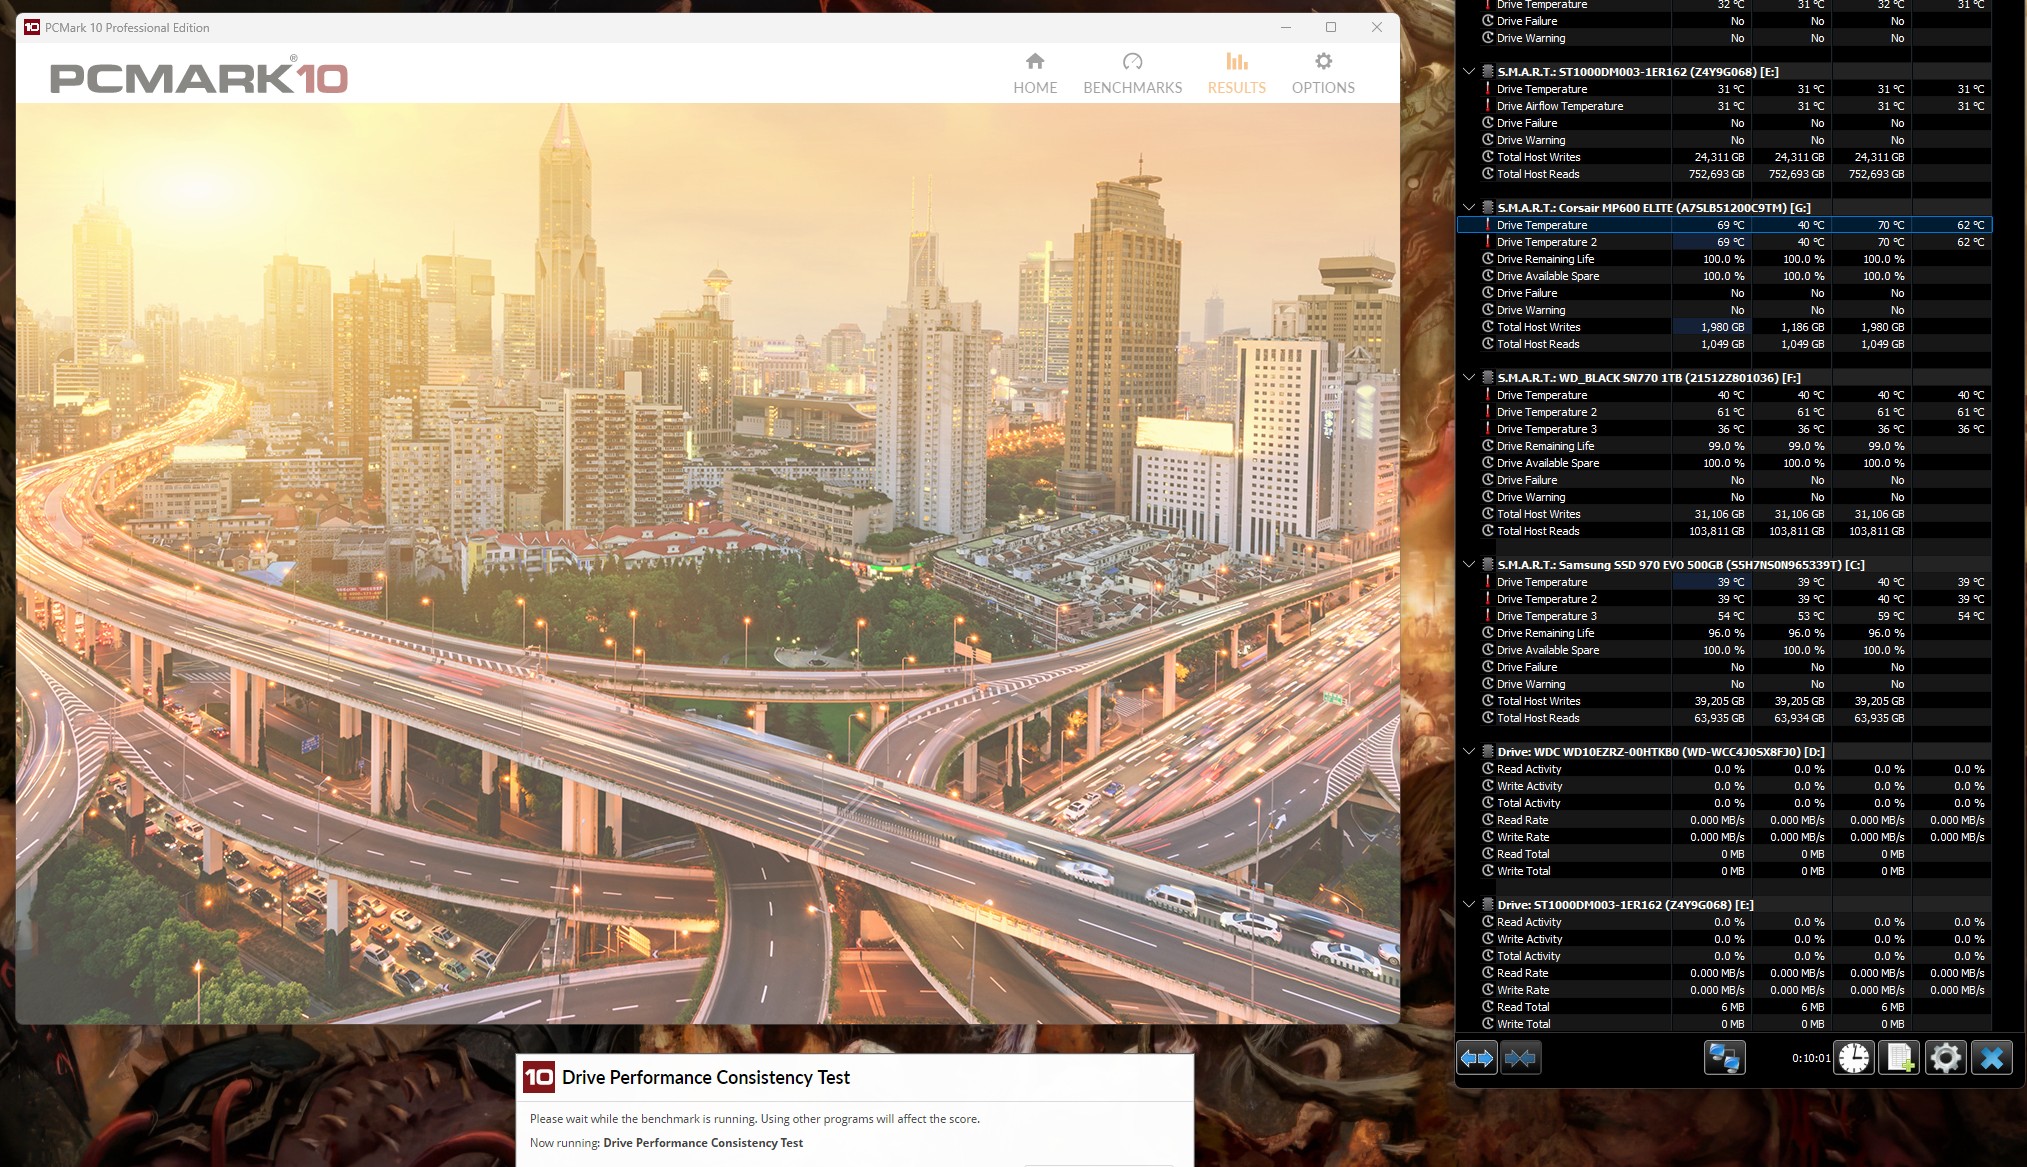Click the icon beside WDC Read Activity
Viewport: 2027px width, 1167px height.
coord(1488,769)
